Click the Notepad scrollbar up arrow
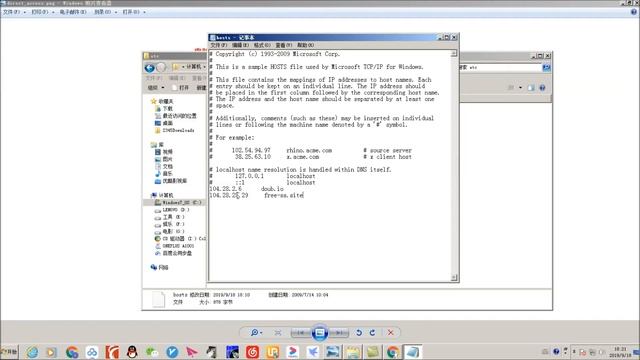Screen dimensions: 640x360 [454, 53]
